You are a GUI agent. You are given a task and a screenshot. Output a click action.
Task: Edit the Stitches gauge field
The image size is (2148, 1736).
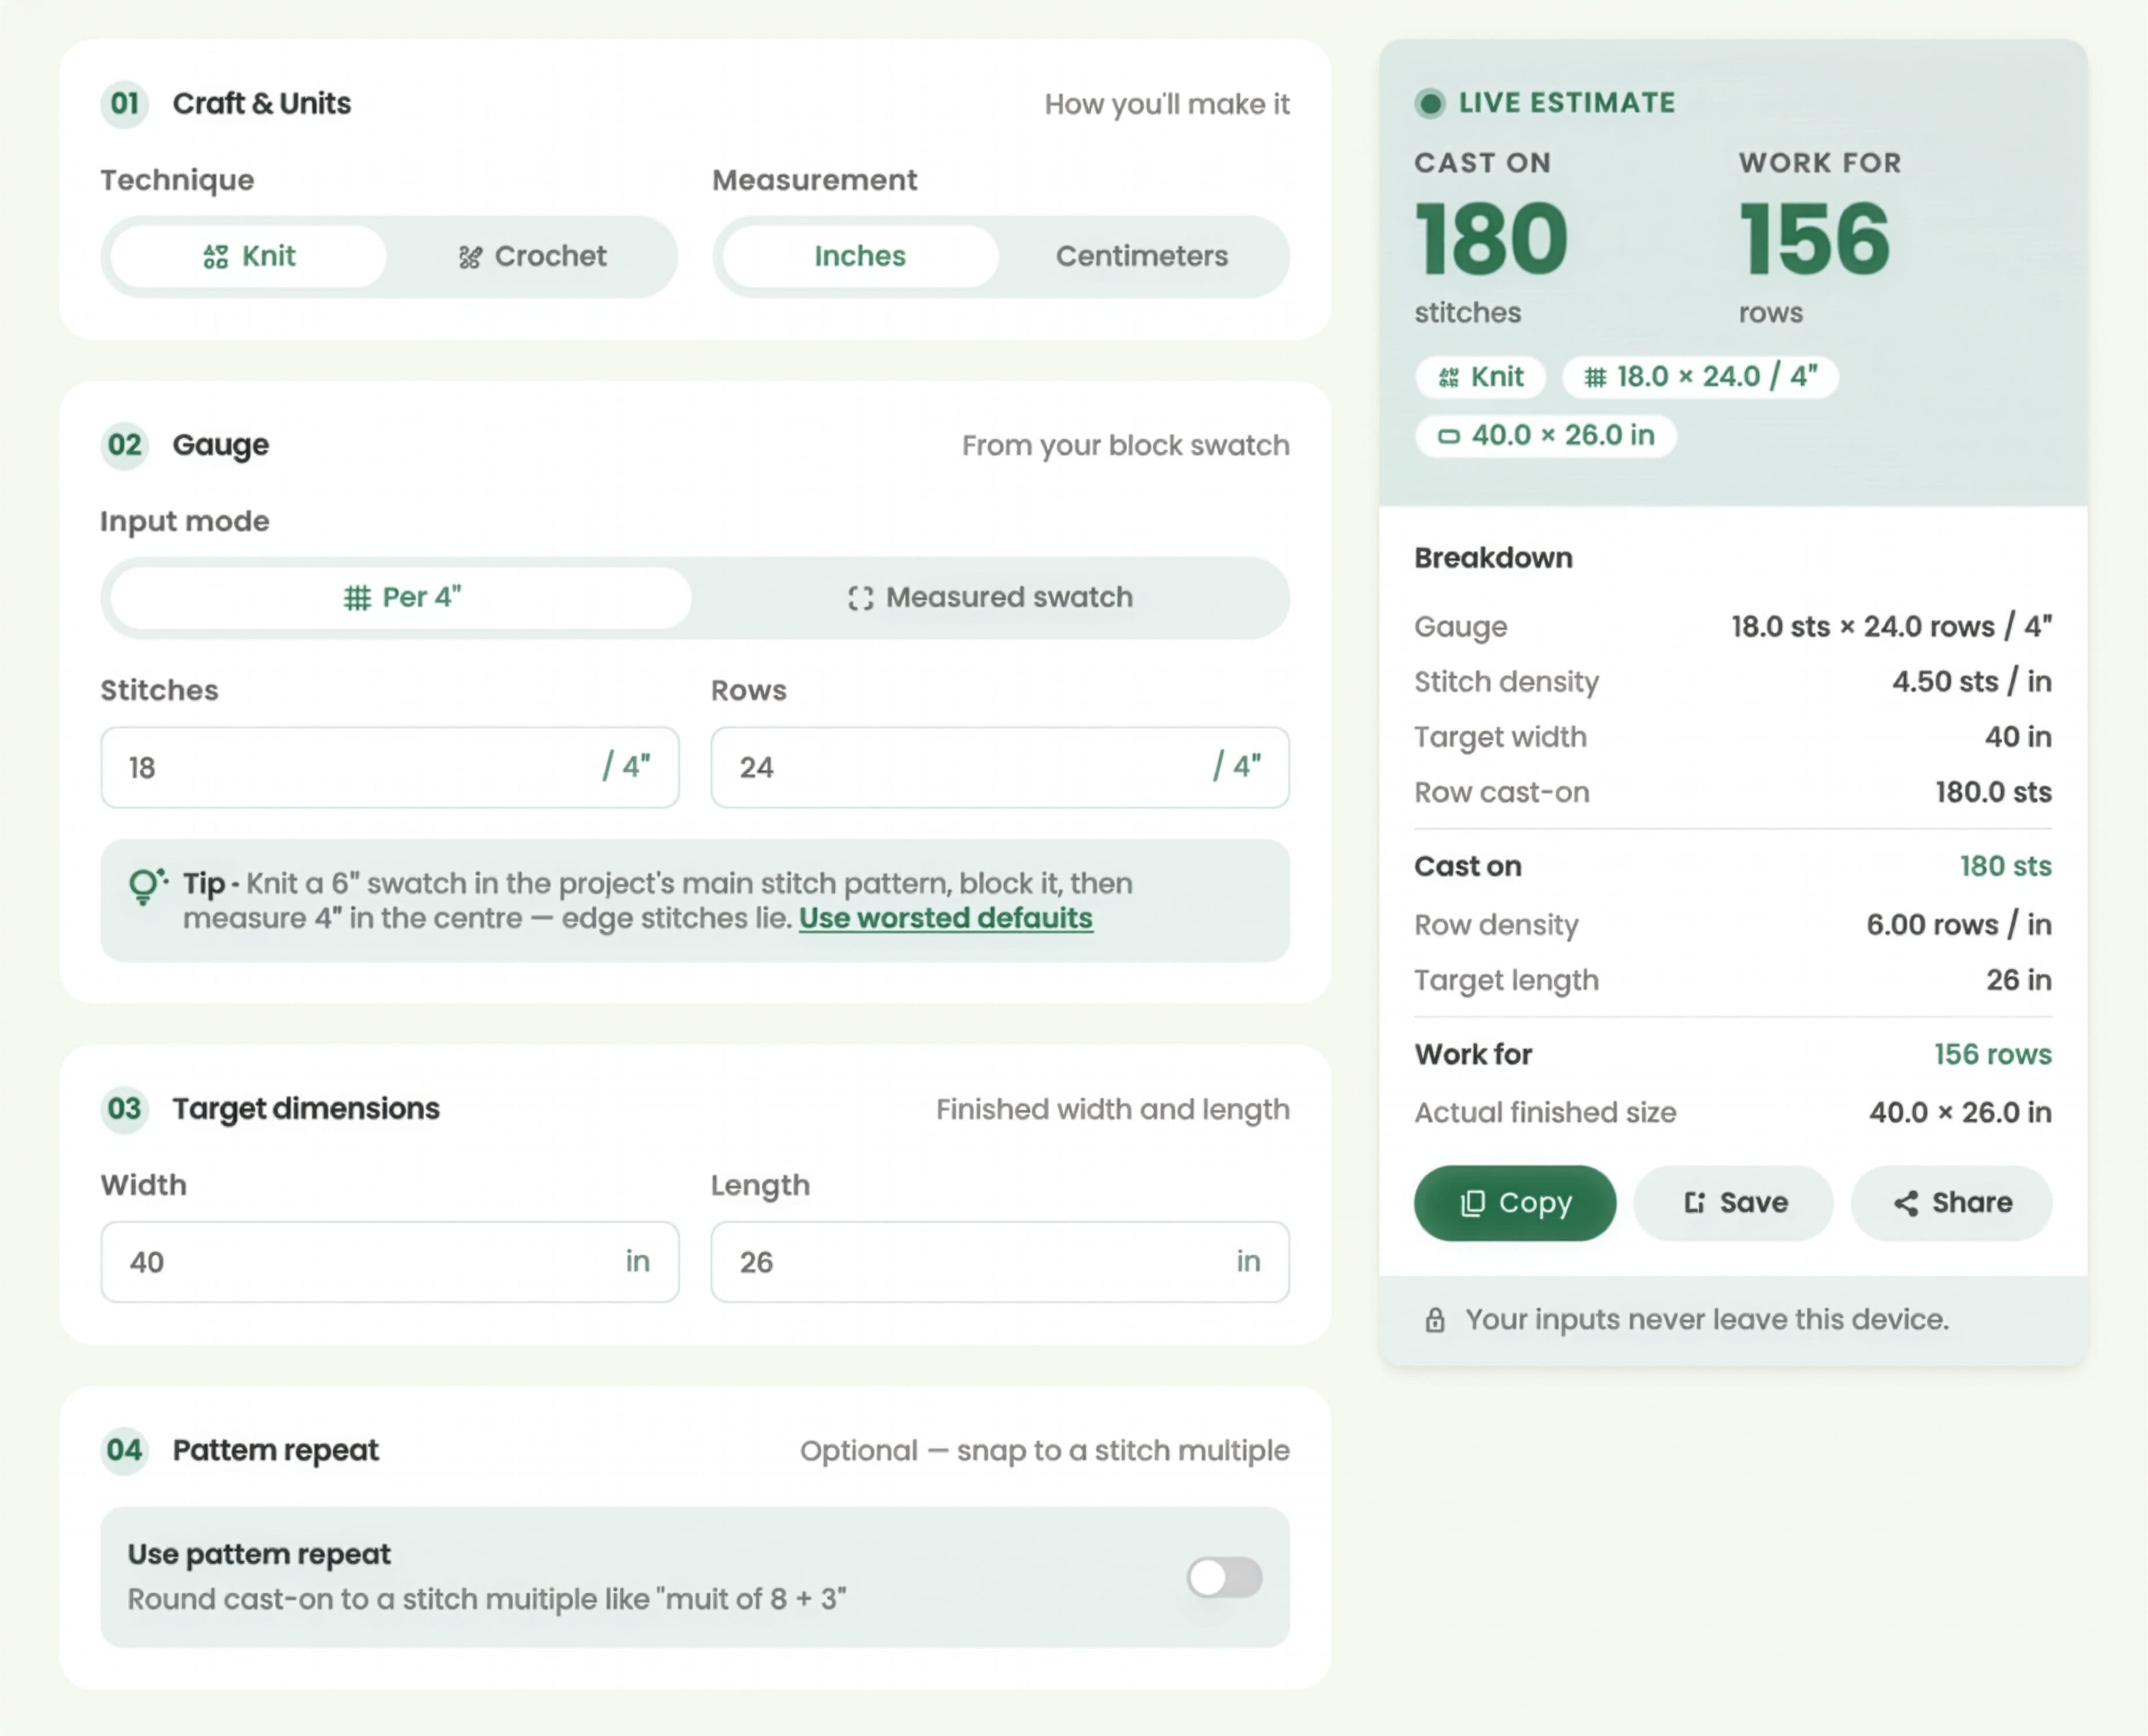point(390,767)
